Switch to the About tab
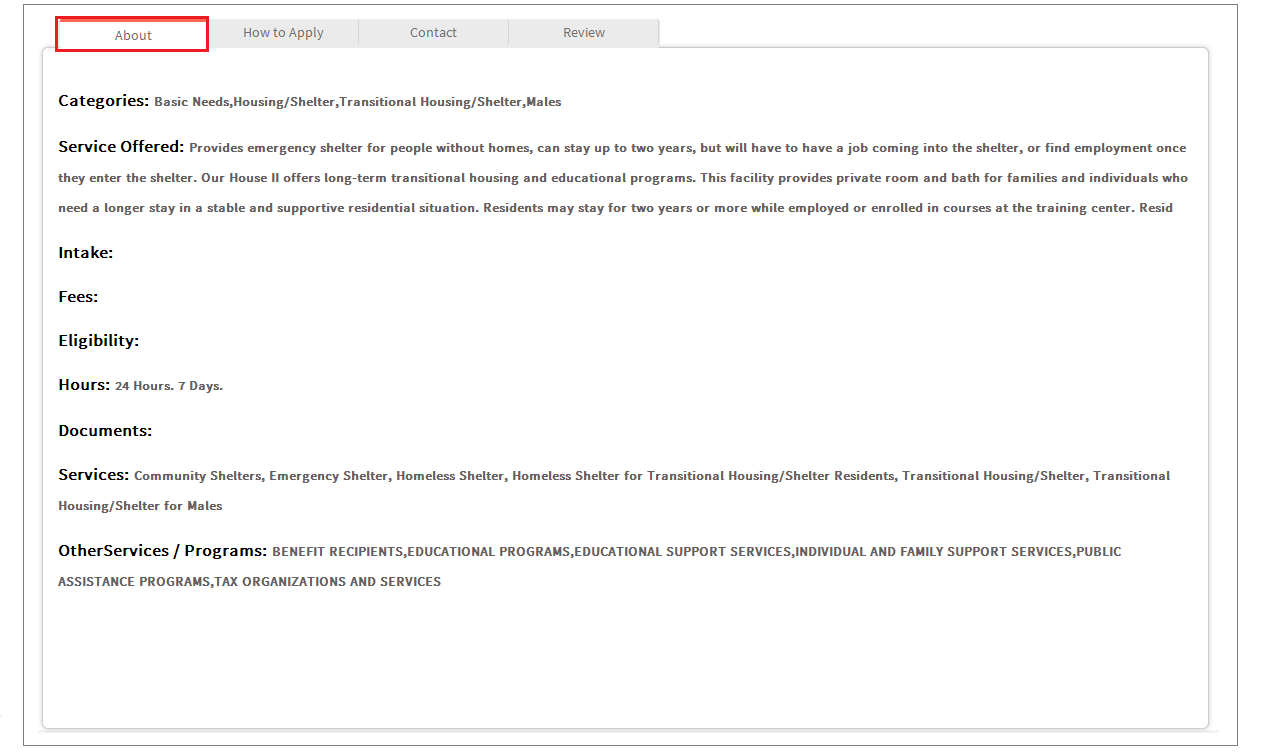The image size is (1263, 754). click(133, 35)
